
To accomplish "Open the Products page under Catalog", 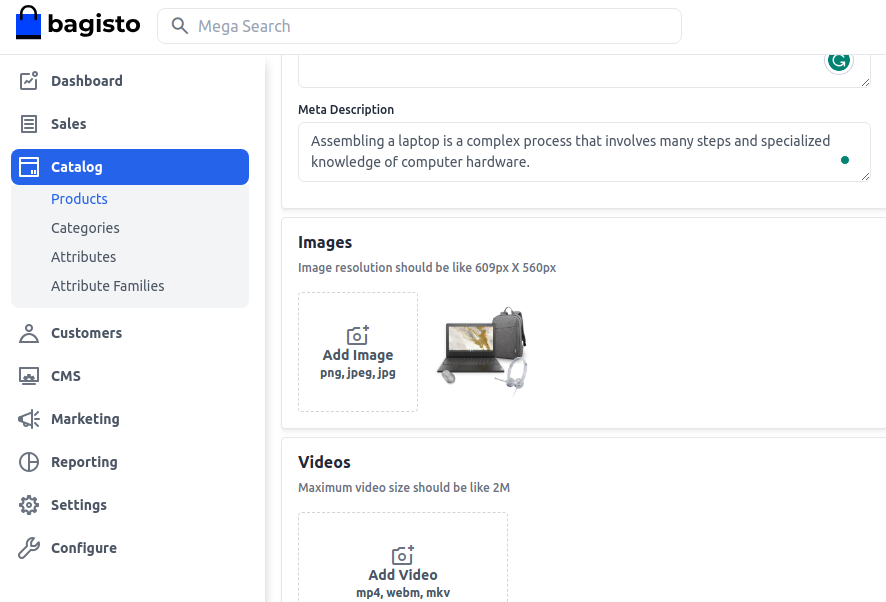I will click(x=79, y=198).
